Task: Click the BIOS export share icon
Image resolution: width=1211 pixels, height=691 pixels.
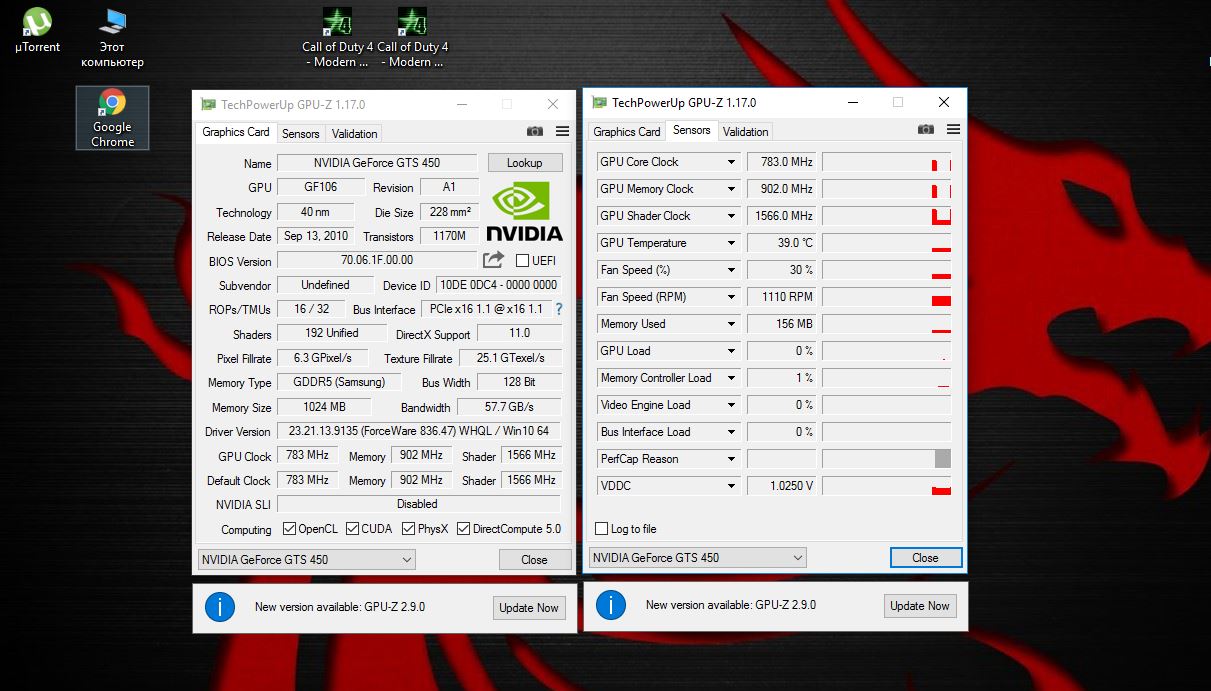Action: point(493,260)
